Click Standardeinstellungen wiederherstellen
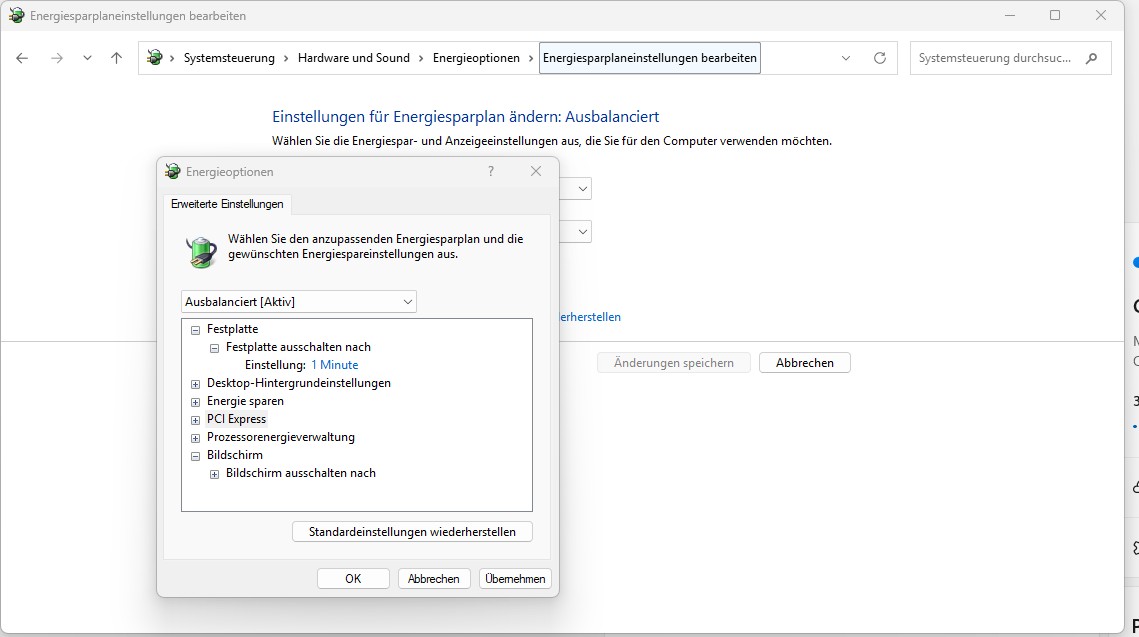1139x637 pixels. click(x=412, y=531)
